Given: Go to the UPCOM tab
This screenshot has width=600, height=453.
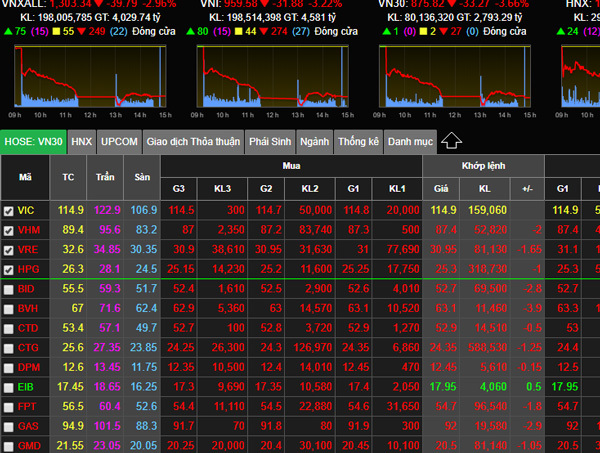Looking at the screenshot, I should (120, 142).
